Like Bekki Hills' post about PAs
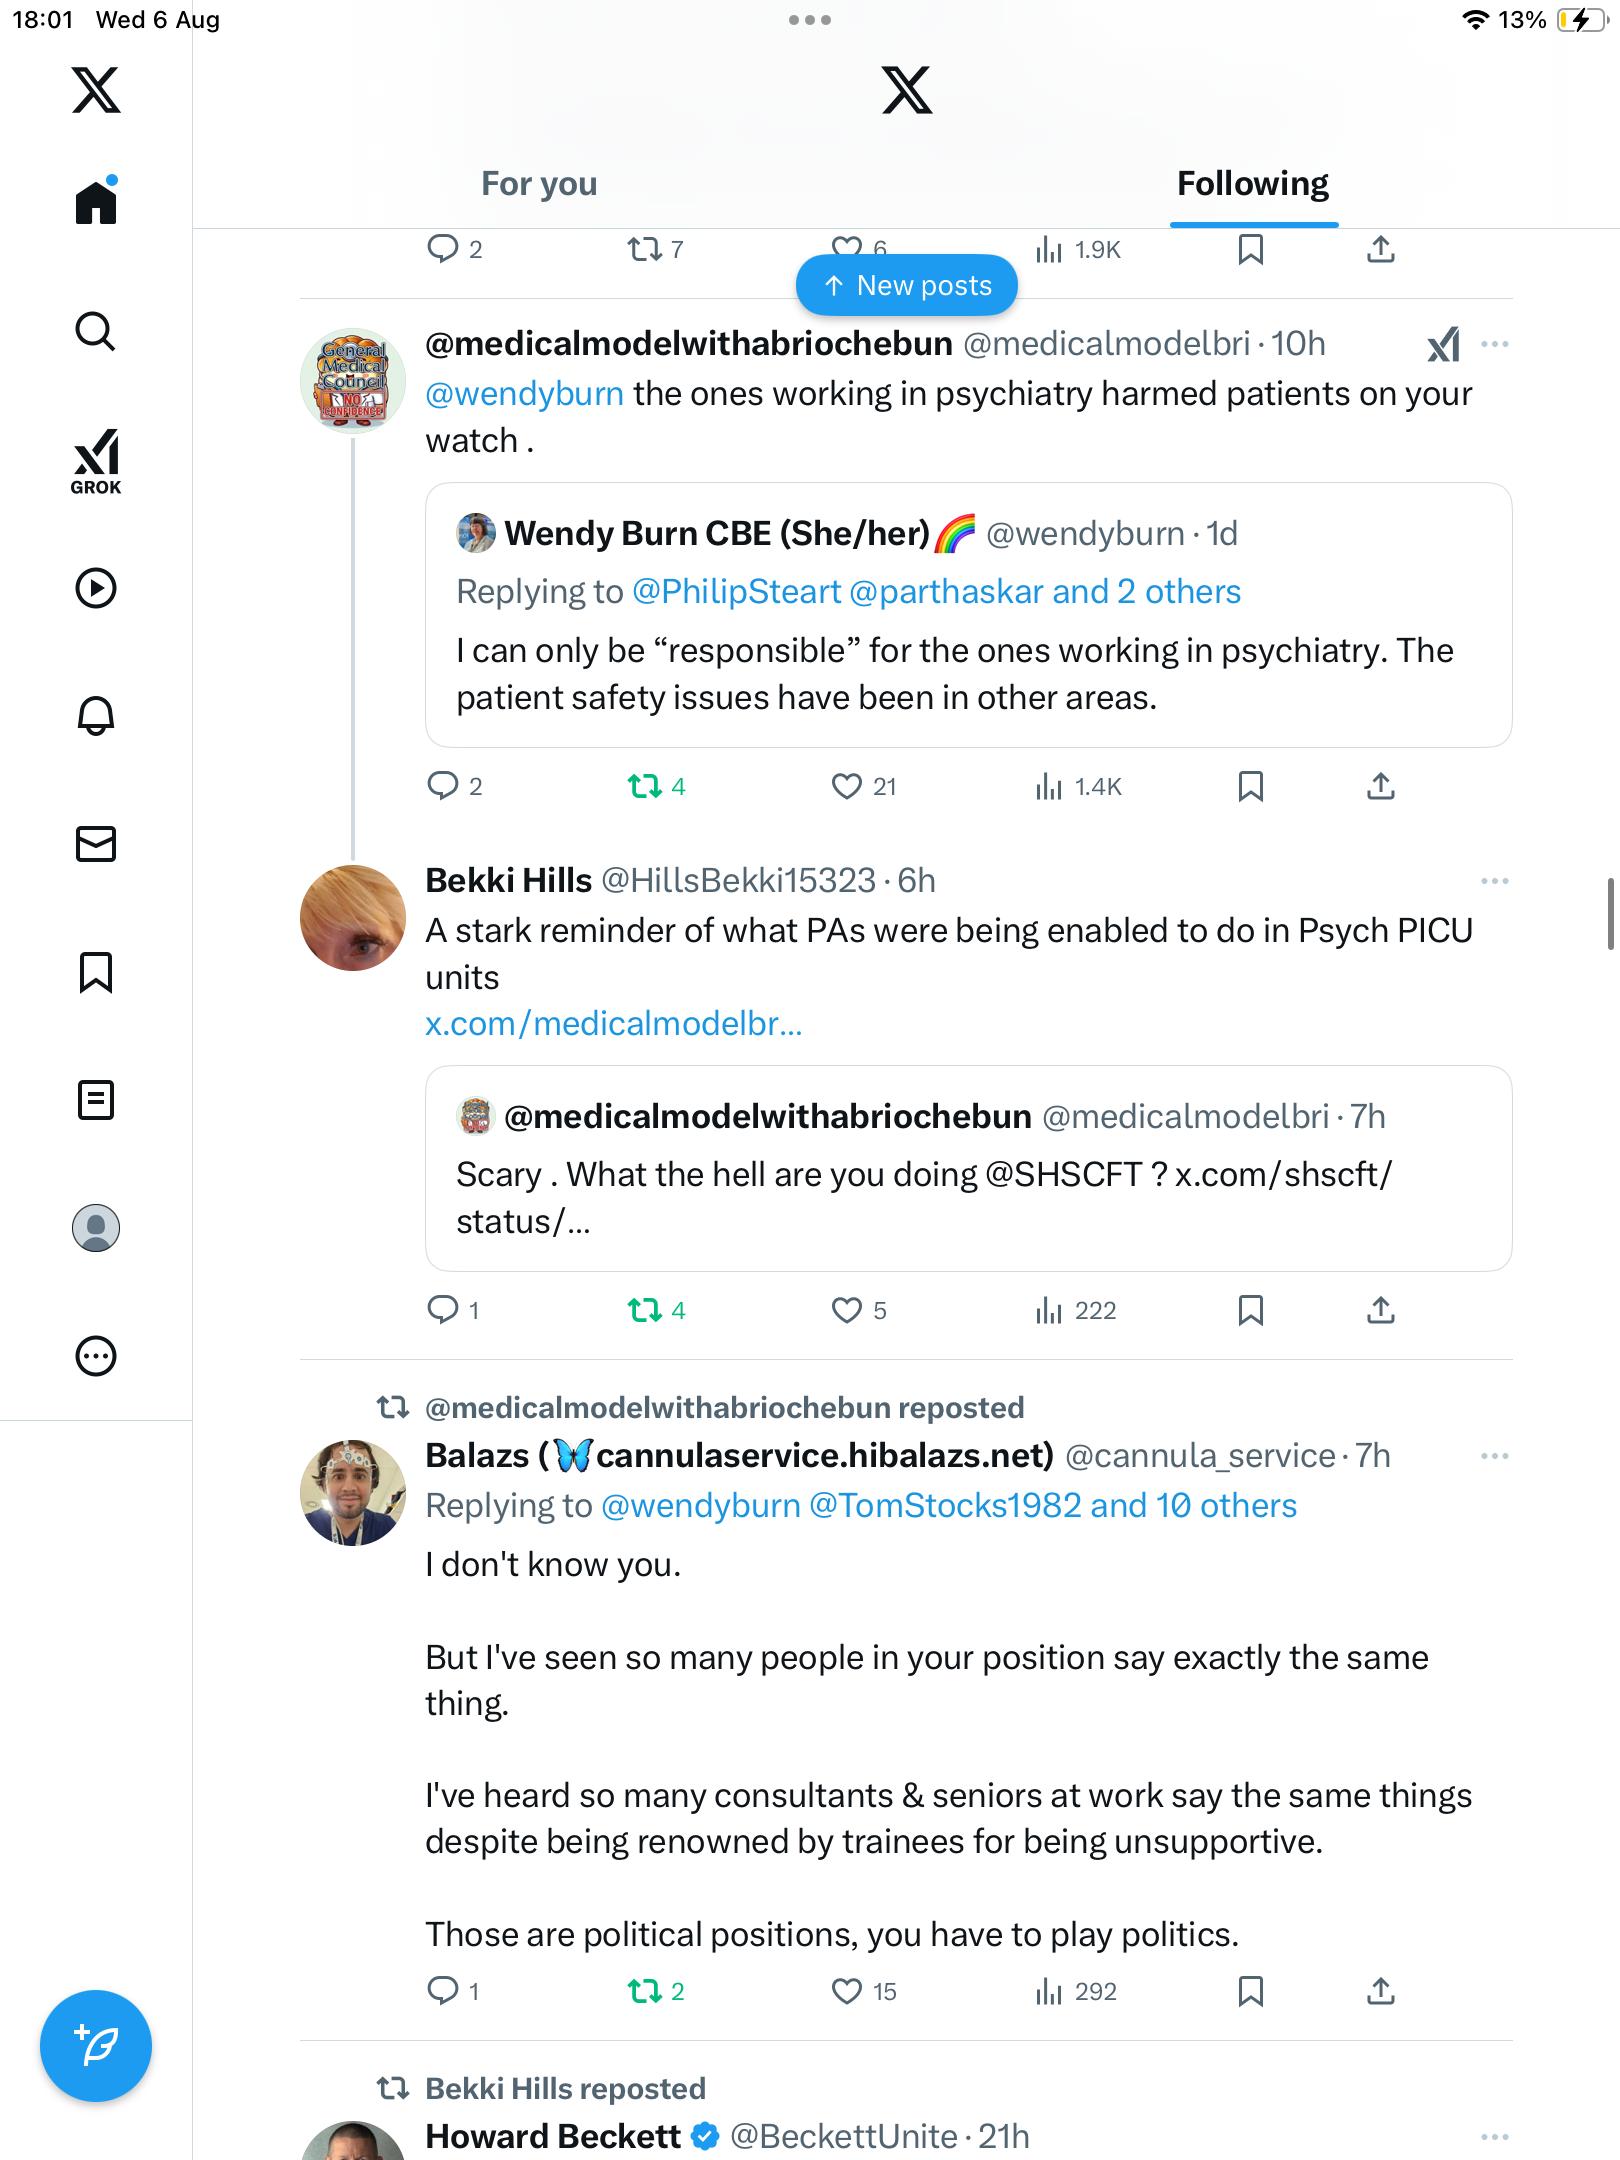 coord(846,1310)
